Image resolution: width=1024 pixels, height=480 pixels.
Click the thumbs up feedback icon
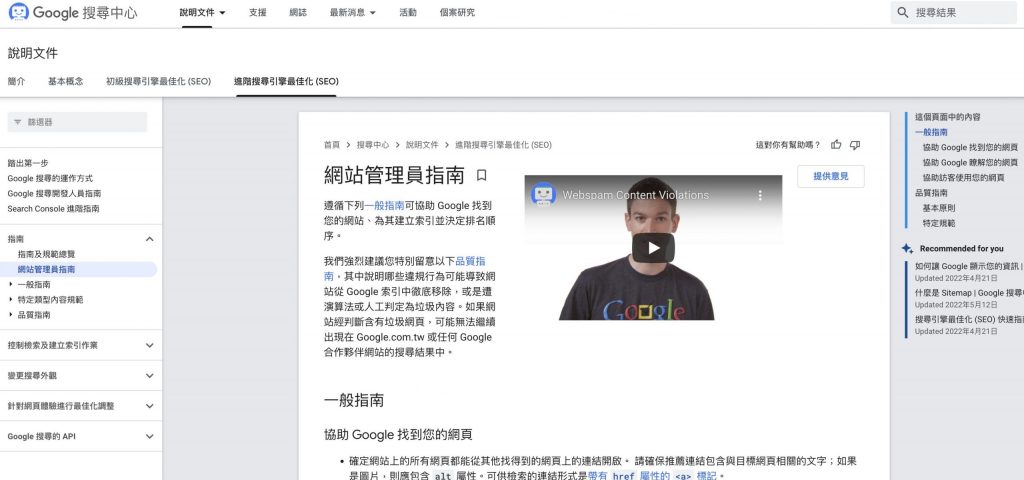pyautogui.click(x=836, y=145)
